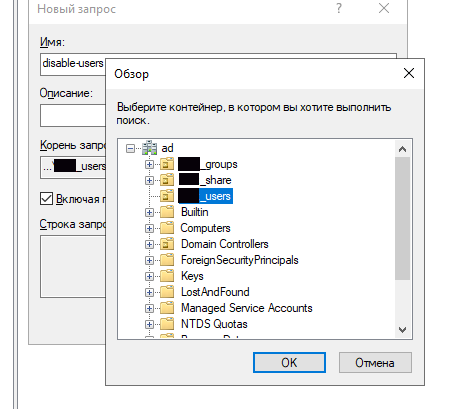Click the Отмена cancel button
Viewport: 467px width, 409px height.
point(375,362)
